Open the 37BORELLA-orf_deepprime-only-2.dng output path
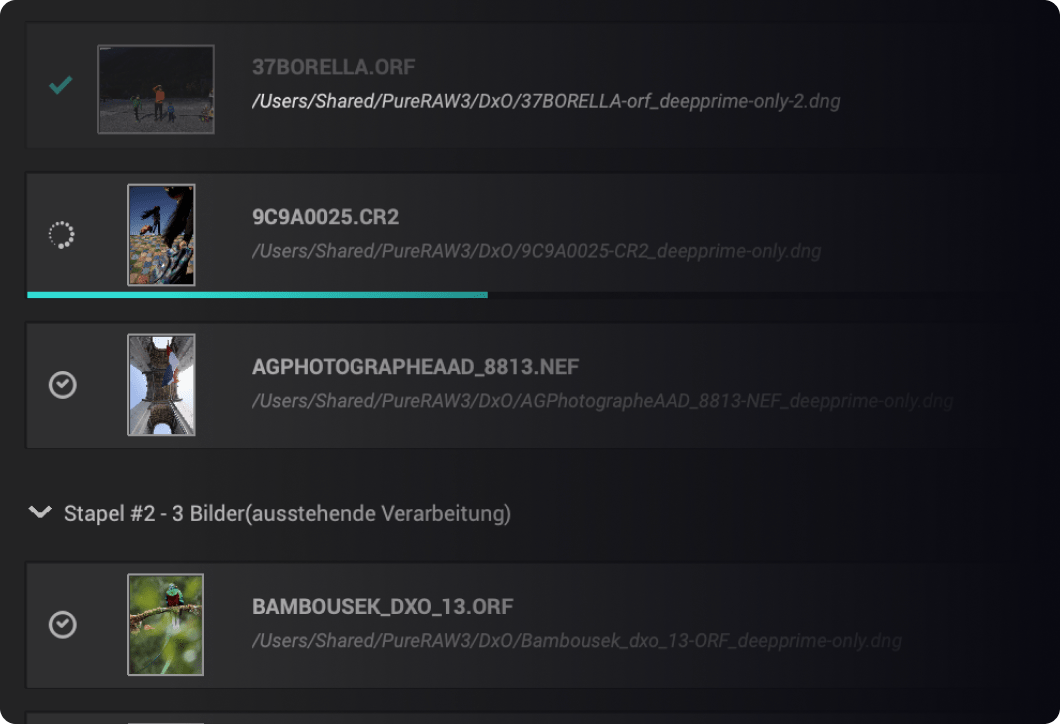Screen dimensions: 1060x724 tap(546, 101)
